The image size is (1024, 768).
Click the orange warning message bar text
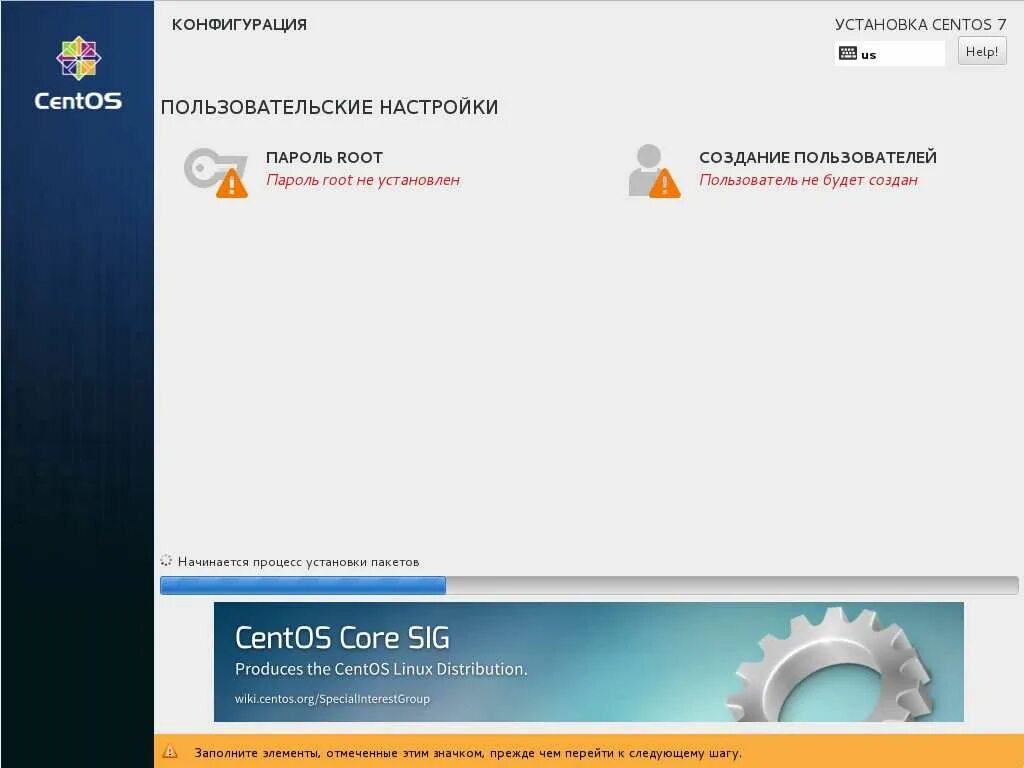tap(468, 753)
